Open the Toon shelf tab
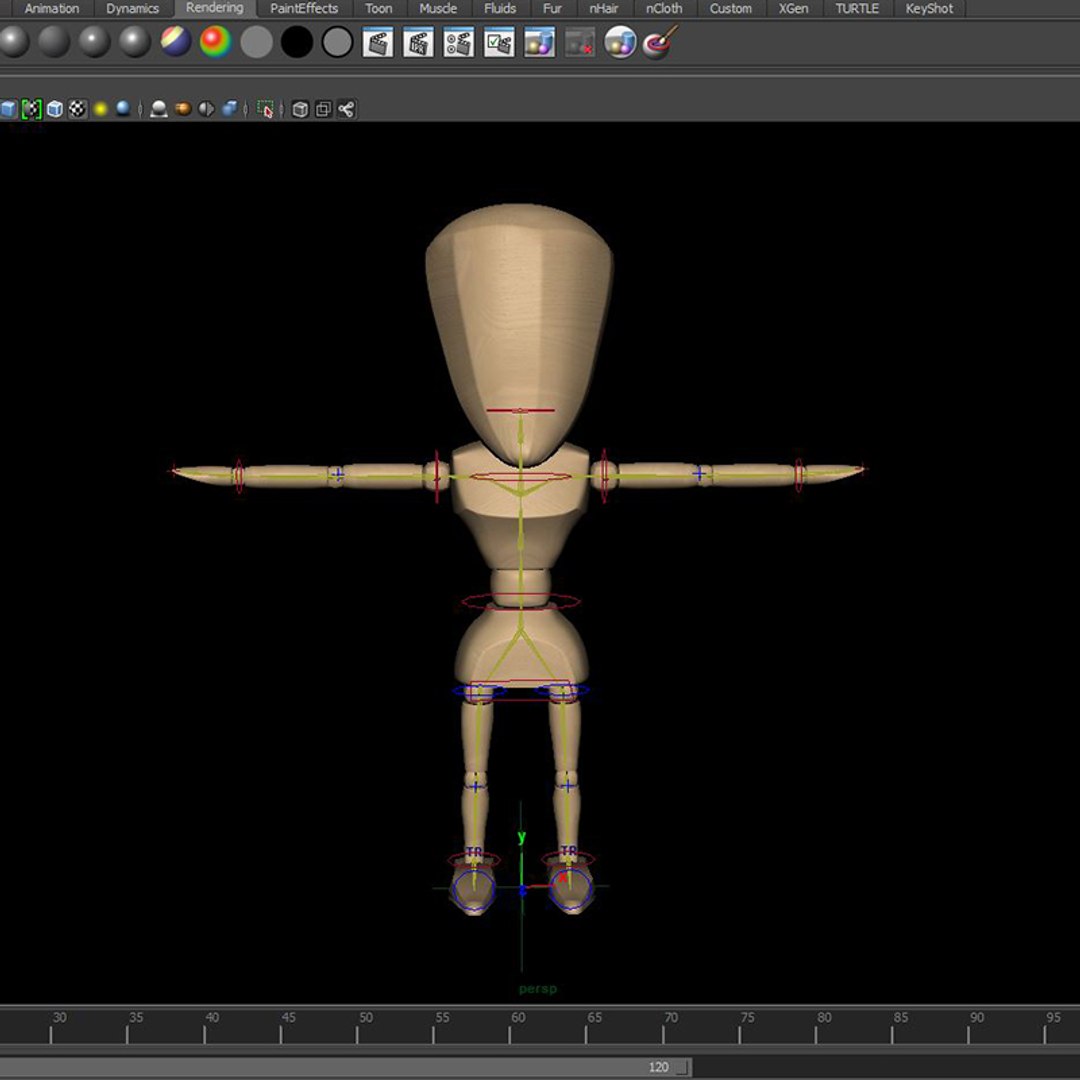The image size is (1080, 1080). tap(378, 9)
